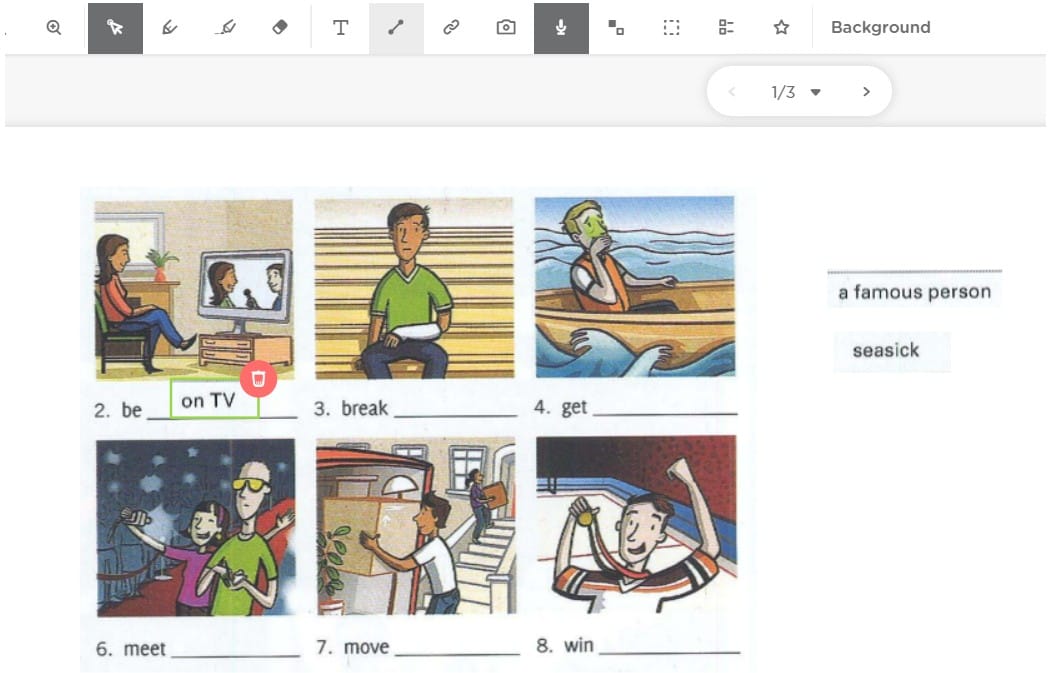
Task: Click the picture of woman watching TV
Action: point(194,288)
